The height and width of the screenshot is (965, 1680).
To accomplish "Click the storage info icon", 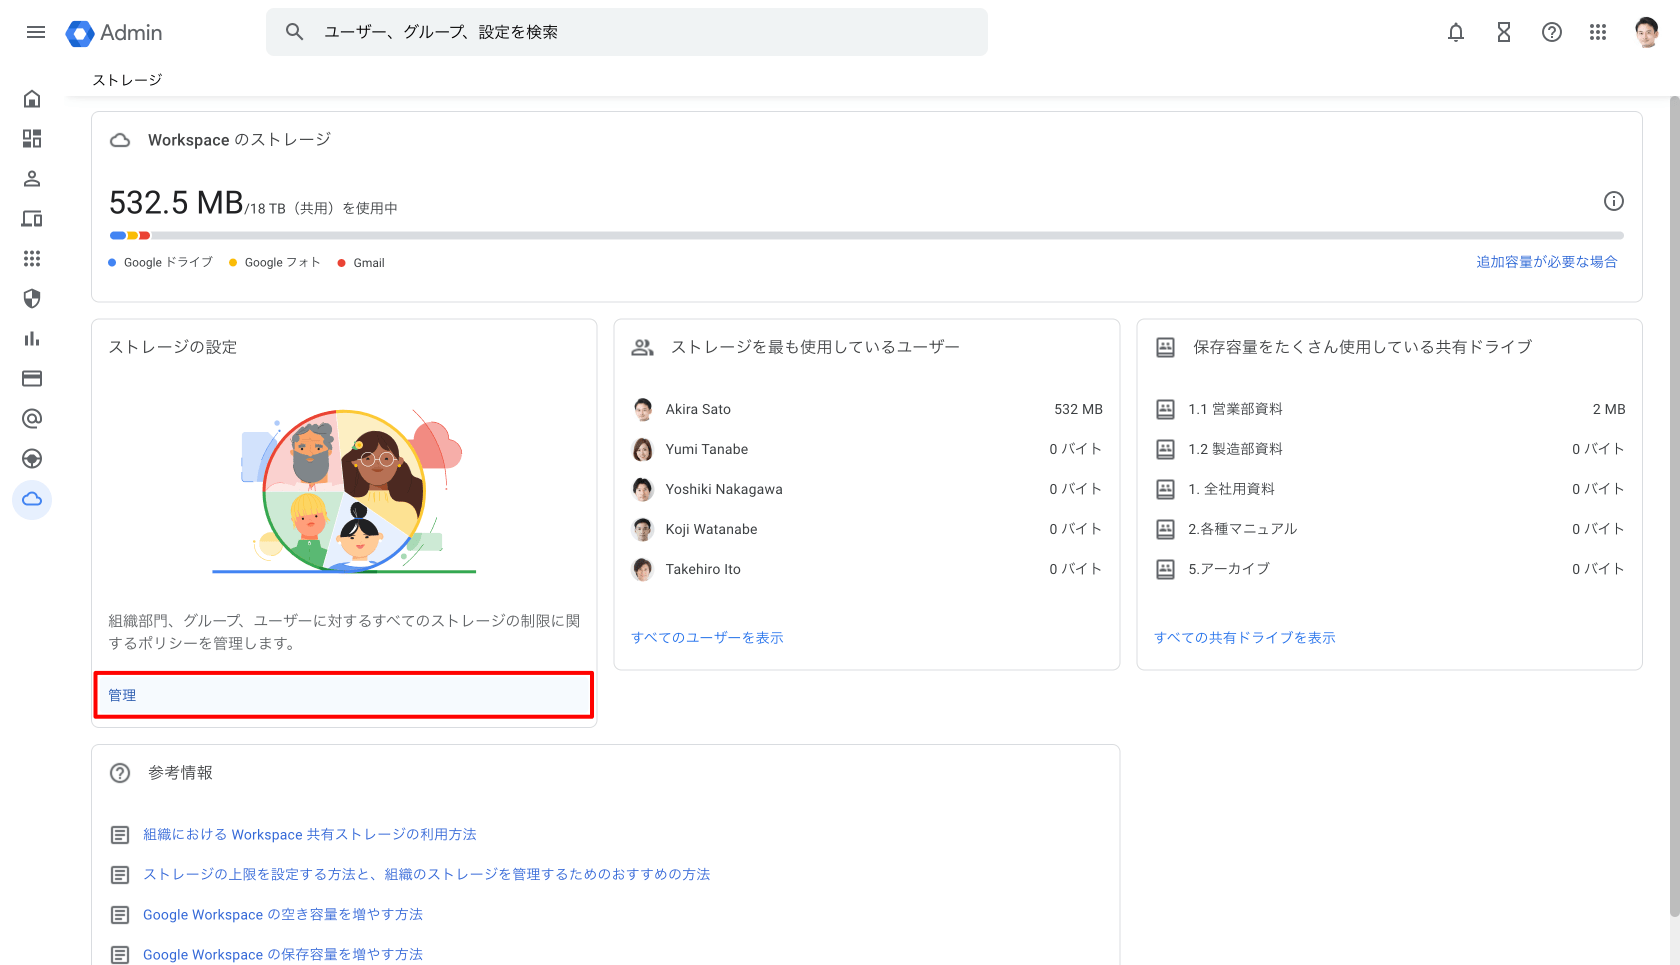I will pyautogui.click(x=1613, y=201).
